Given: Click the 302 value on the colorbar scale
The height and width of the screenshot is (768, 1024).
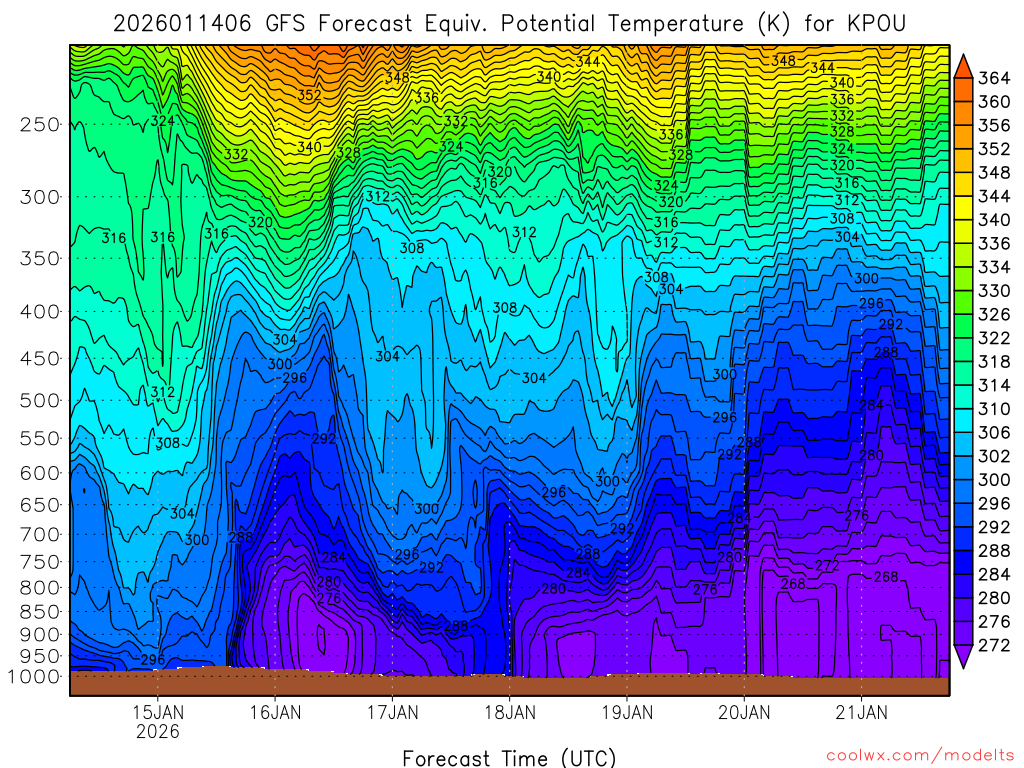Looking at the screenshot, I should click(994, 456).
